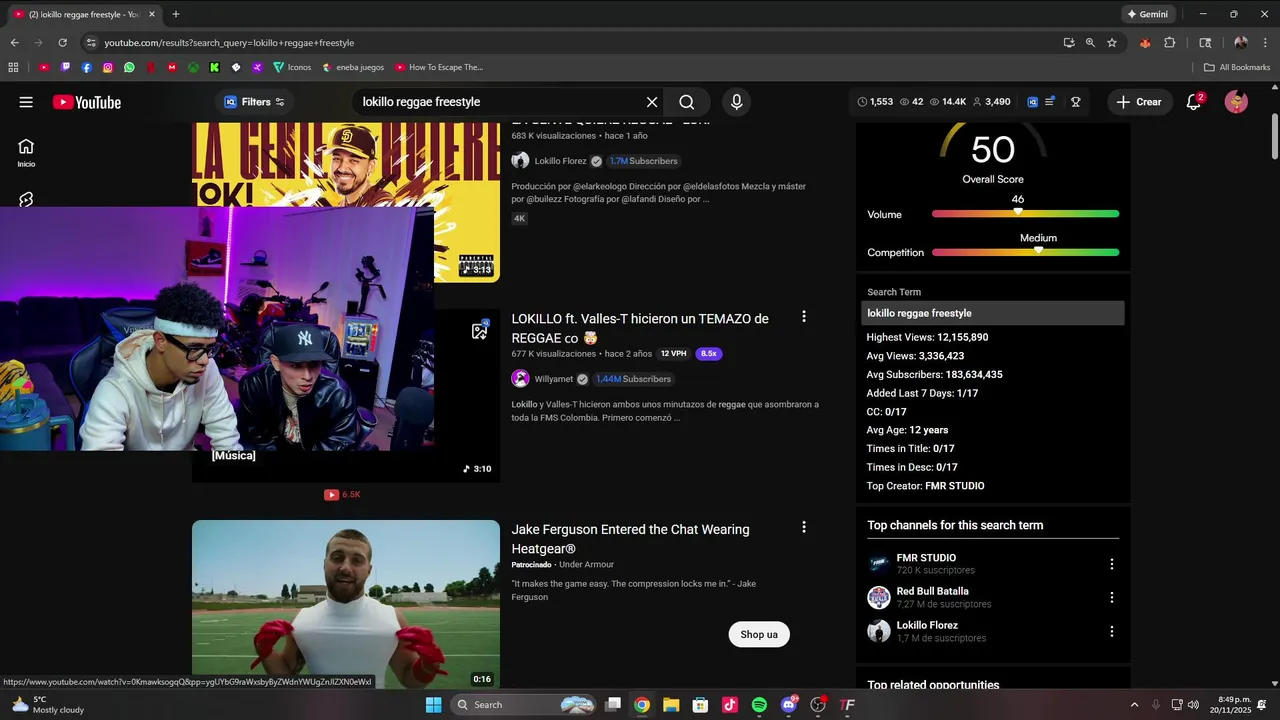The width and height of the screenshot is (1280, 720).
Task: Clear the search box with the X icon
Action: pos(652,102)
